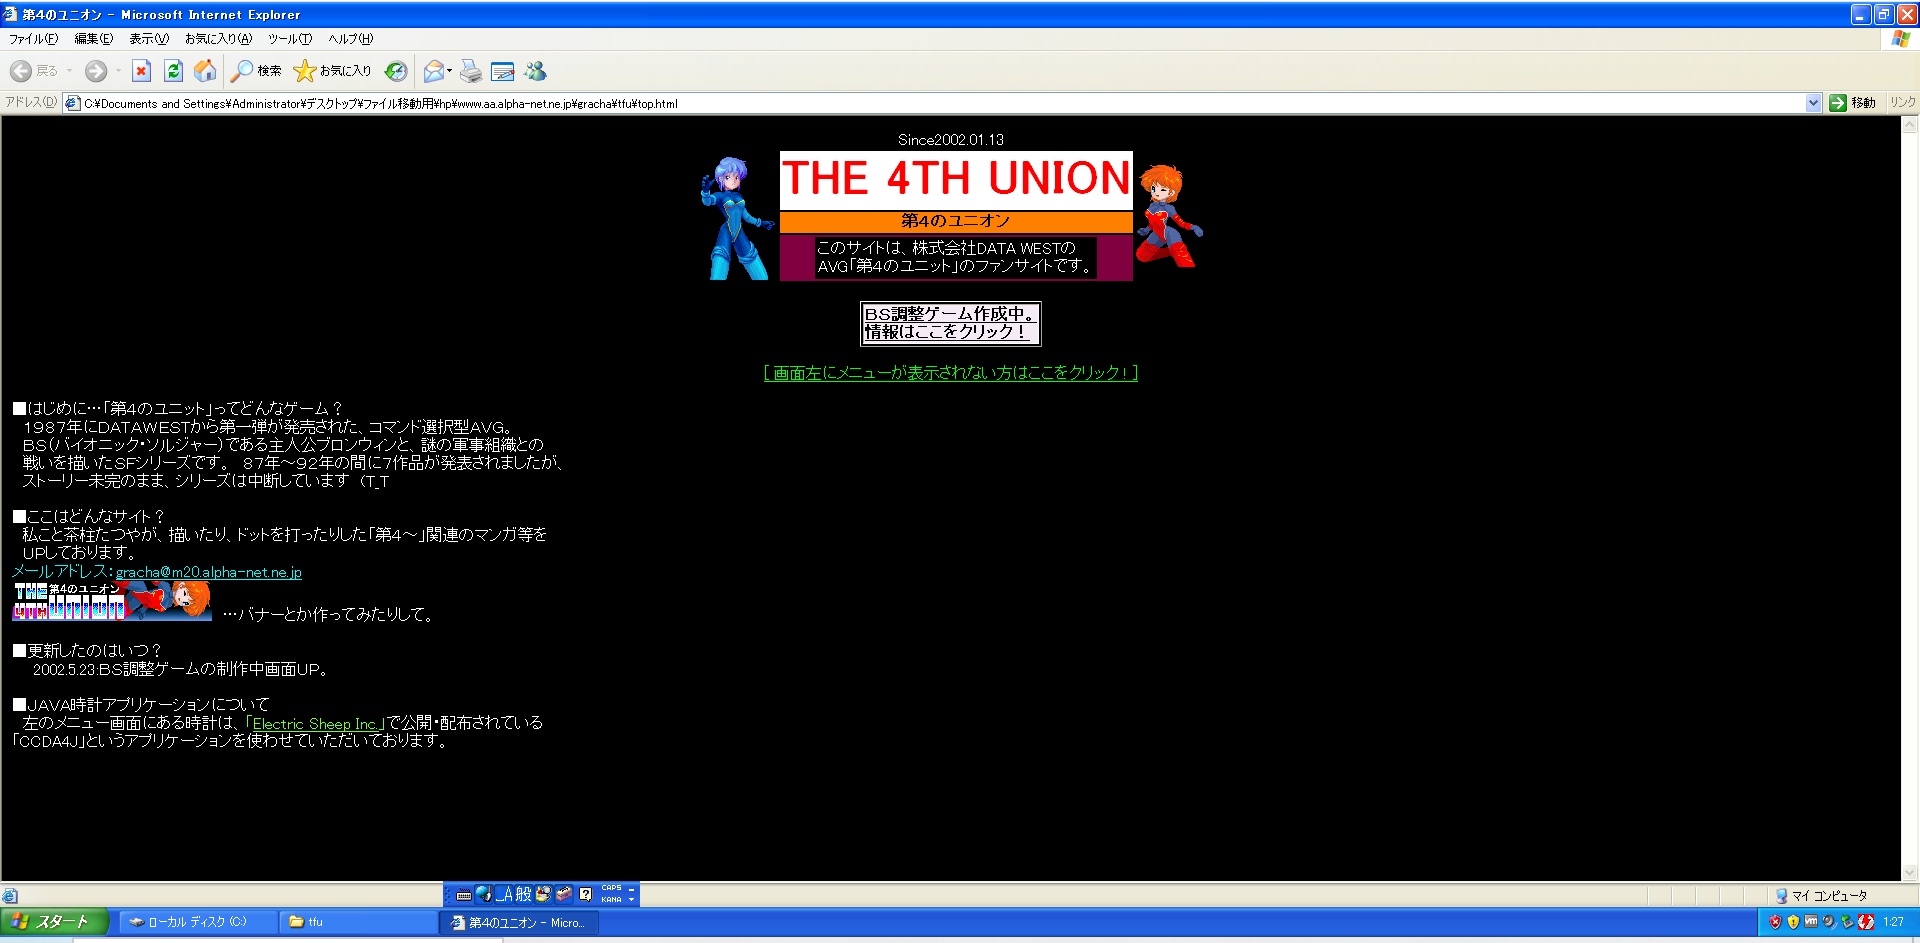The height and width of the screenshot is (943, 1920).
Task: Click the Refresh page icon
Action: (x=173, y=71)
